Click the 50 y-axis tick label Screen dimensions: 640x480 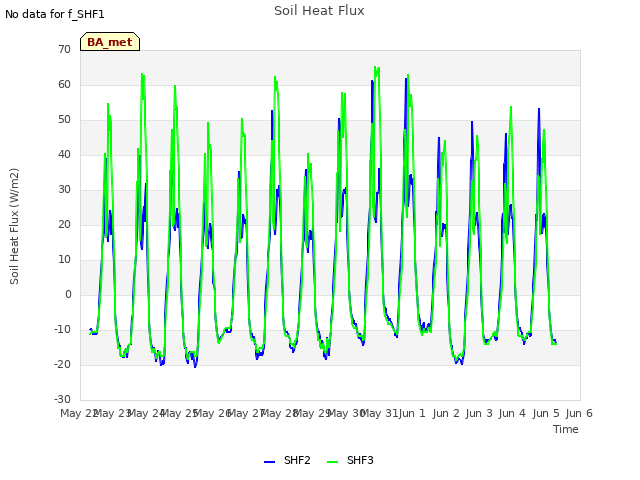64,120
